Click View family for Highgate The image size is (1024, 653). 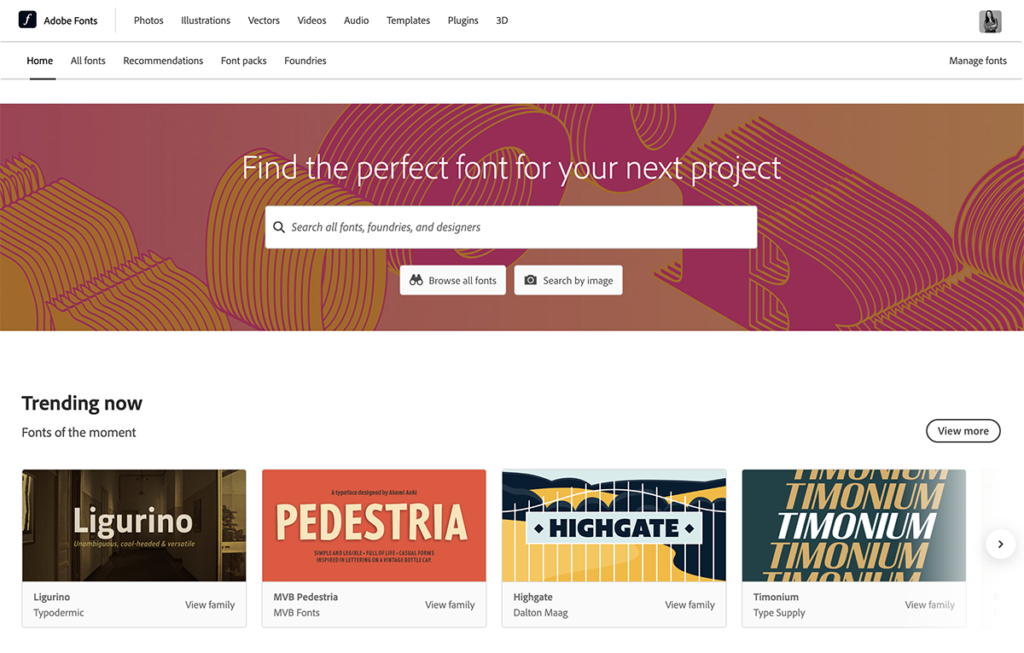pyautogui.click(x=690, y=605)
